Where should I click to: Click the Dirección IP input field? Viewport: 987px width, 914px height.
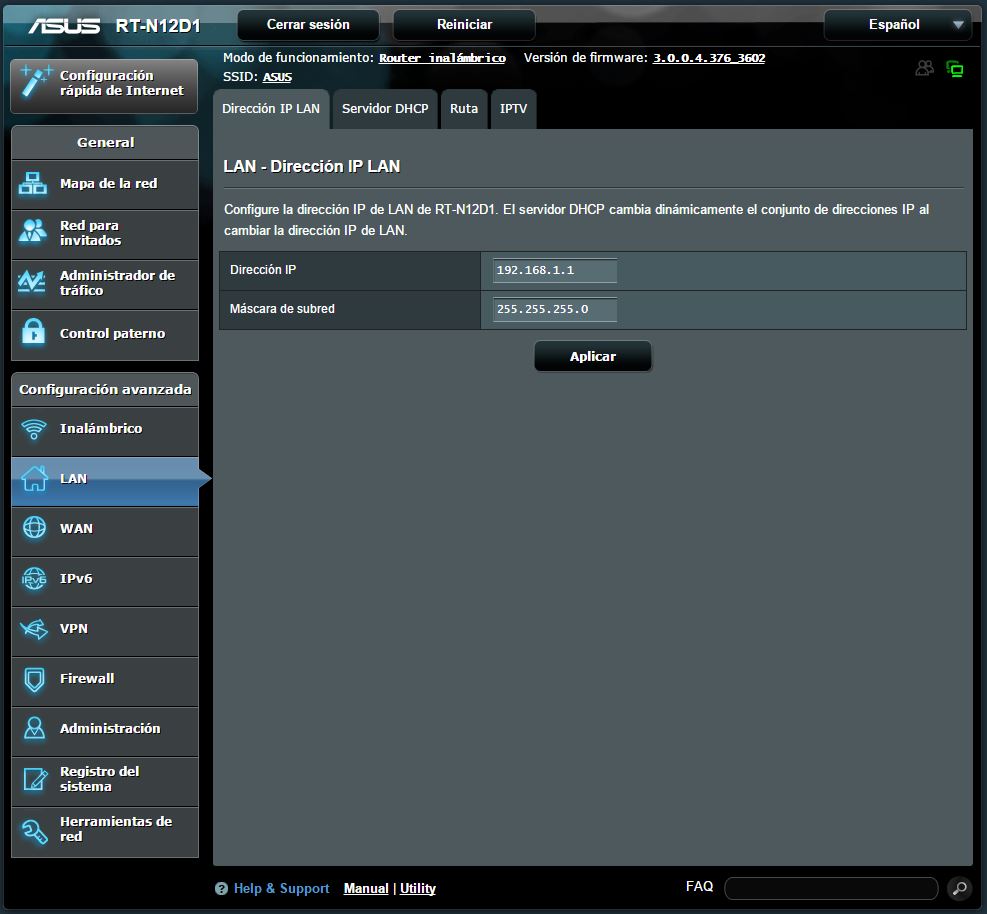[555, 271]
